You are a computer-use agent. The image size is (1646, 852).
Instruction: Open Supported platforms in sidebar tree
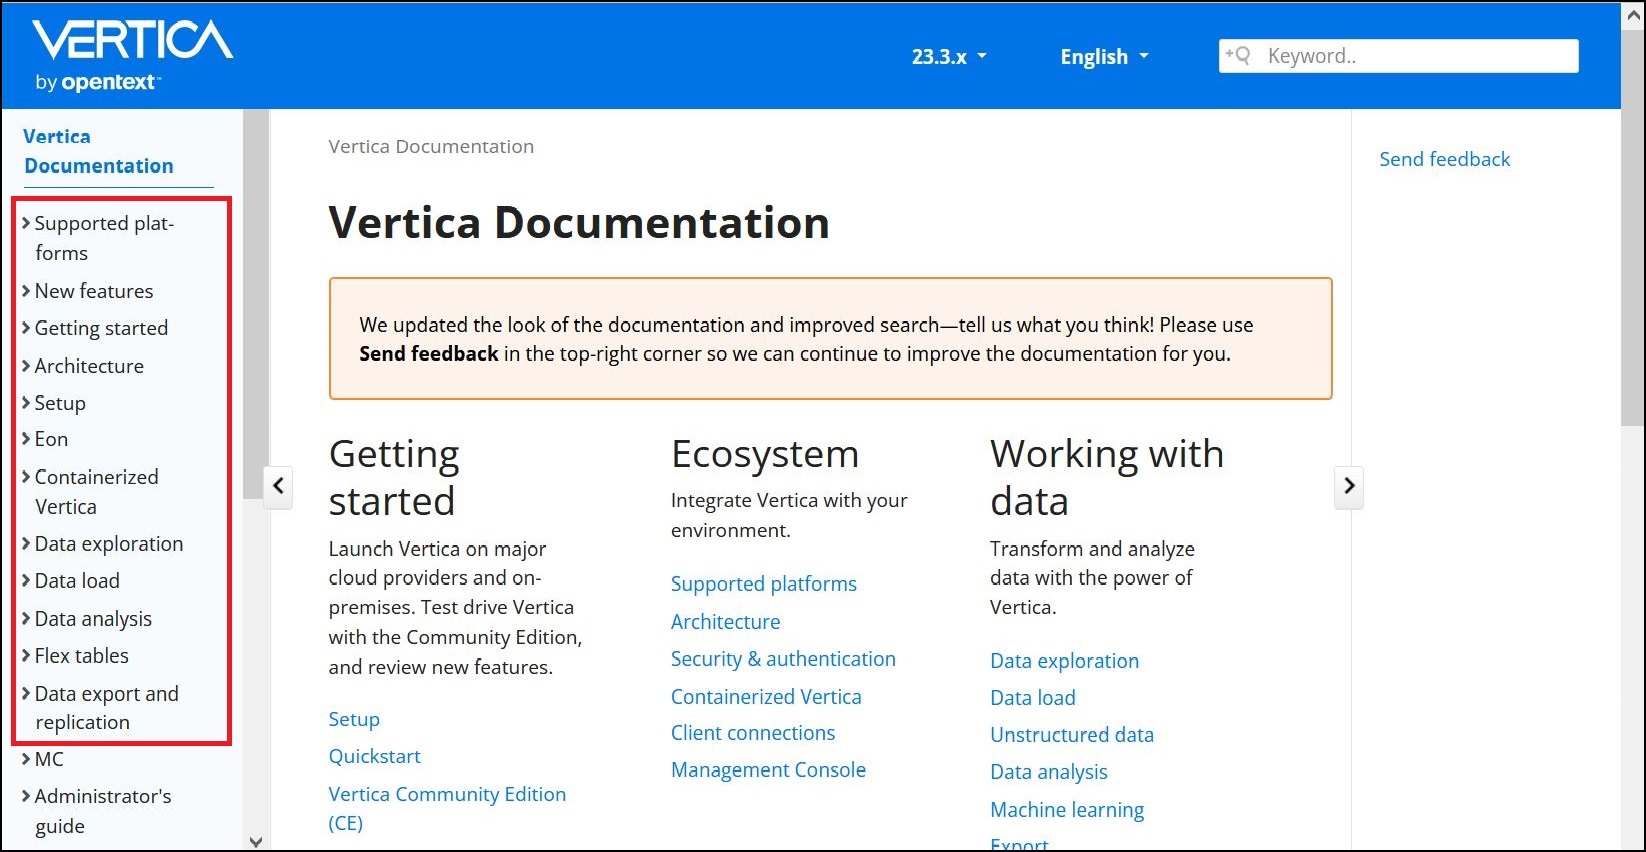(x=104, y=238)
